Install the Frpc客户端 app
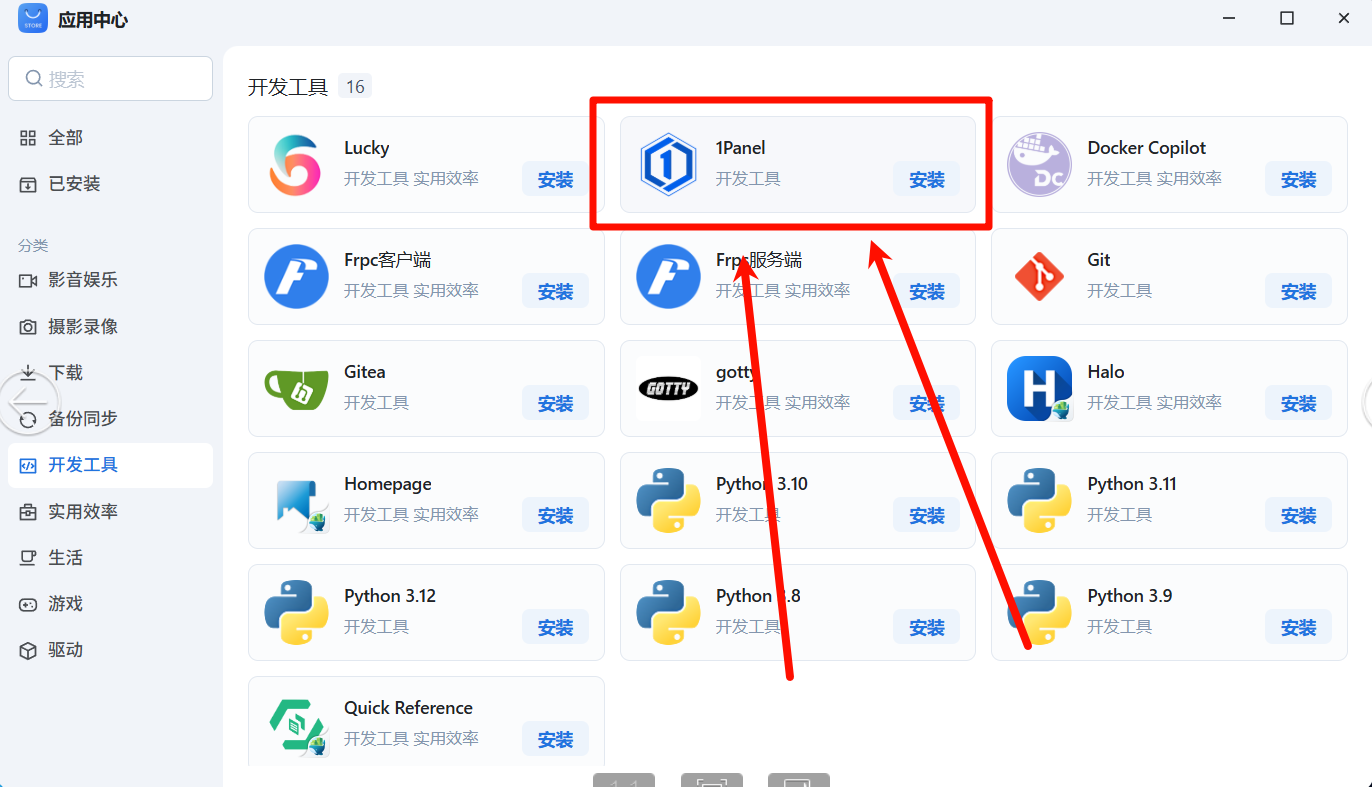Image resolution: width=1372 pixels, height=787 pixels. click(x=555, y=291)
